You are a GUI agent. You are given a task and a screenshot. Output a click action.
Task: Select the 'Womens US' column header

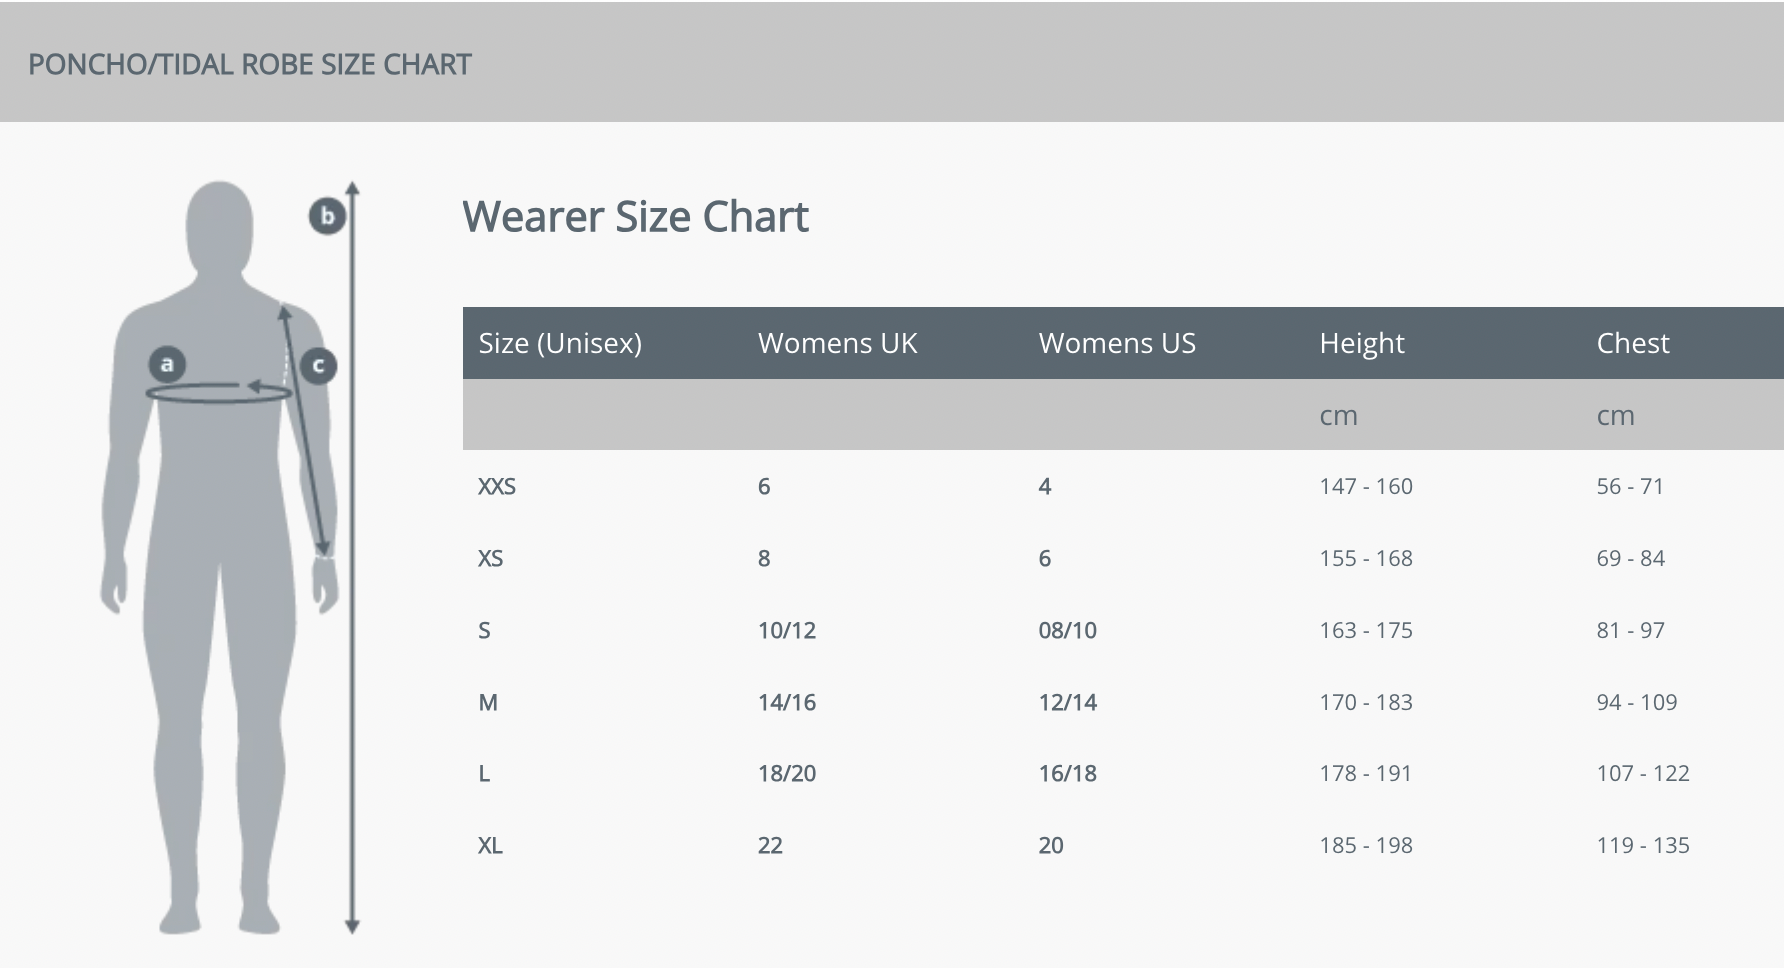(x=1117, y=343)
